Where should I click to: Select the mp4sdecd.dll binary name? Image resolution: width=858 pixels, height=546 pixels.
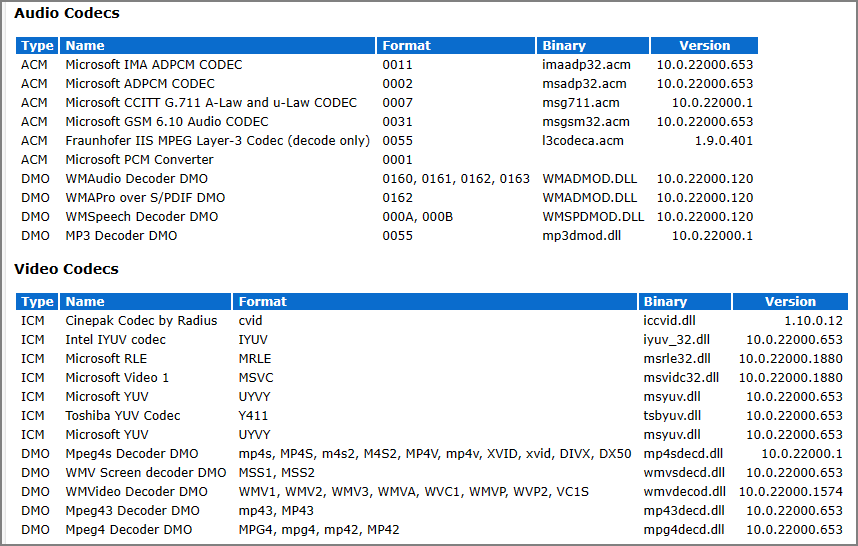[x=683, y=453]
